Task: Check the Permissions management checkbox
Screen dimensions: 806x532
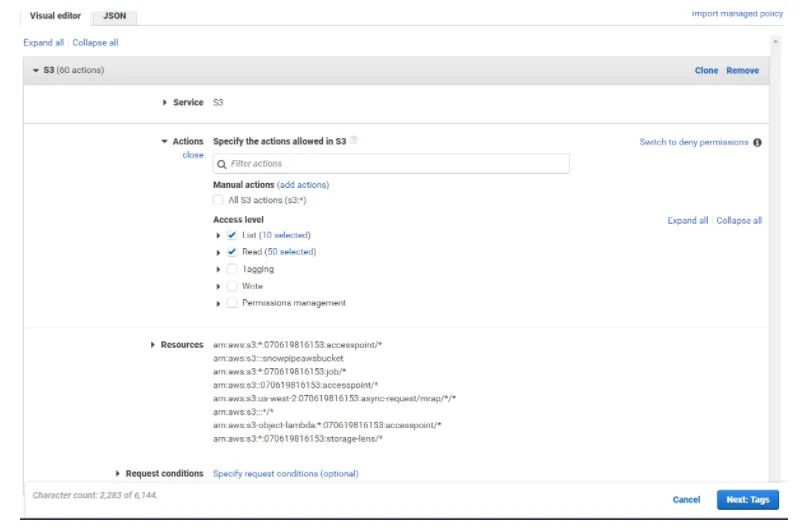Action: click(232, 303)
